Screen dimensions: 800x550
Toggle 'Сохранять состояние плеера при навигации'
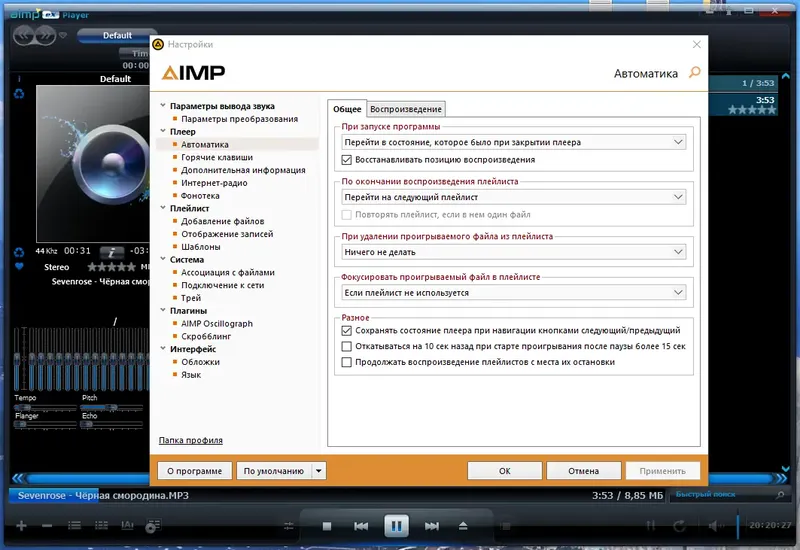coord(346,331)
